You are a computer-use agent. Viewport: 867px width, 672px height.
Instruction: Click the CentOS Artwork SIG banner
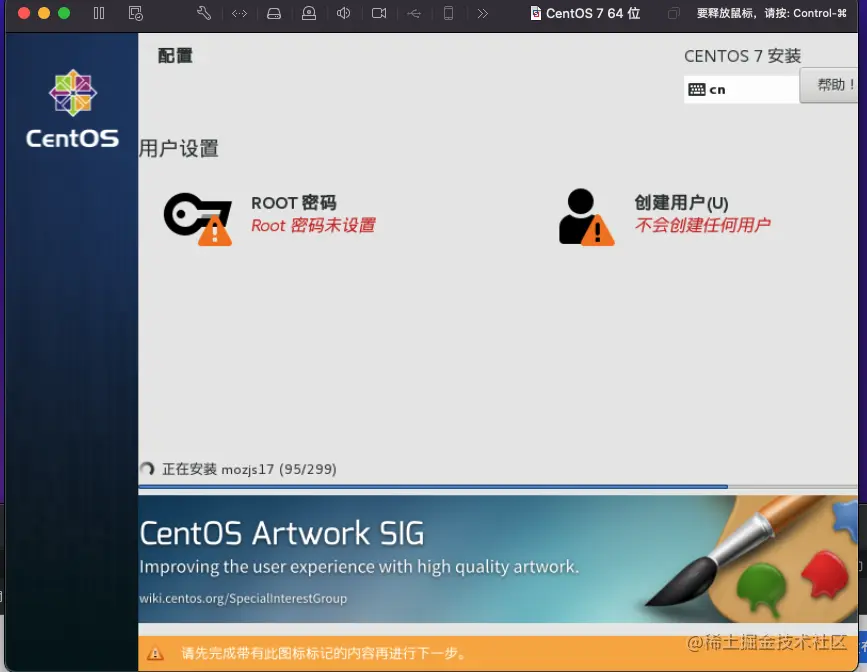(x=498, y=559)
